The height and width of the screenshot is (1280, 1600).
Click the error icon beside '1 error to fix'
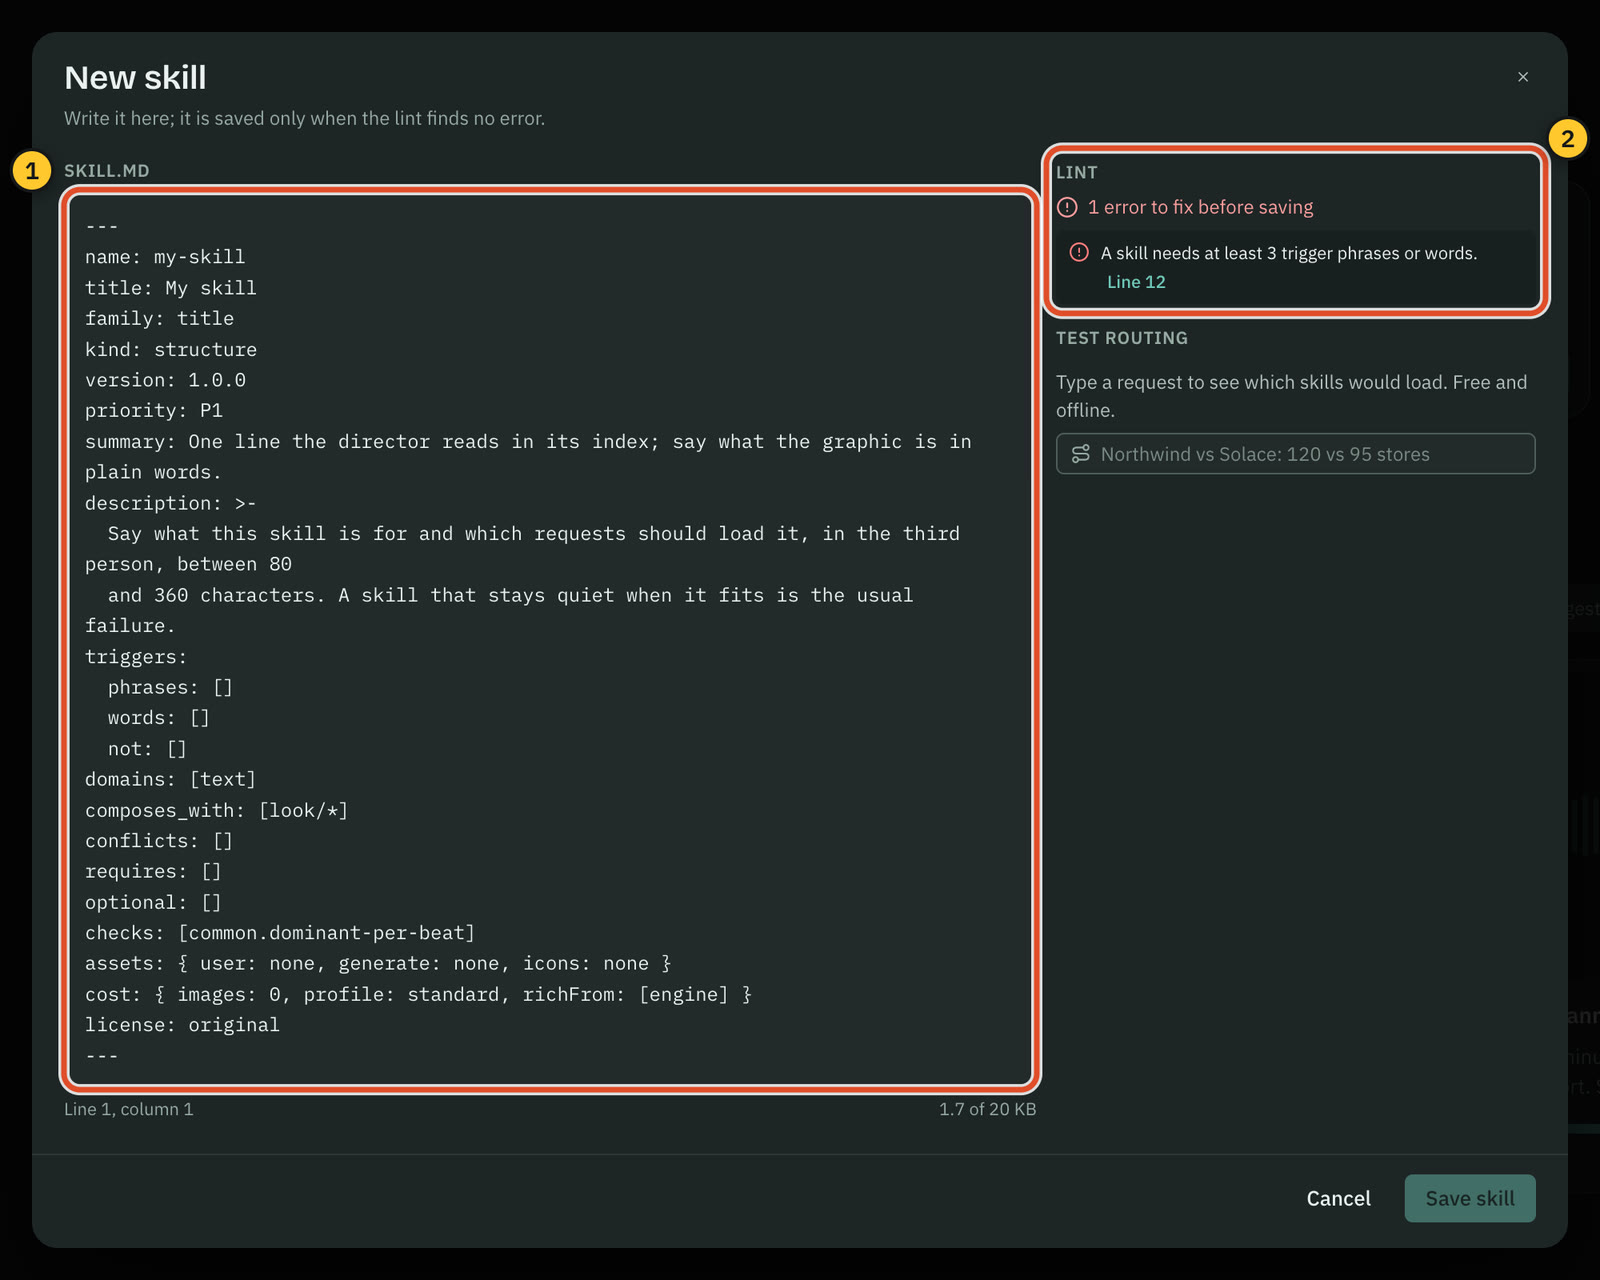coord(1068,207)
